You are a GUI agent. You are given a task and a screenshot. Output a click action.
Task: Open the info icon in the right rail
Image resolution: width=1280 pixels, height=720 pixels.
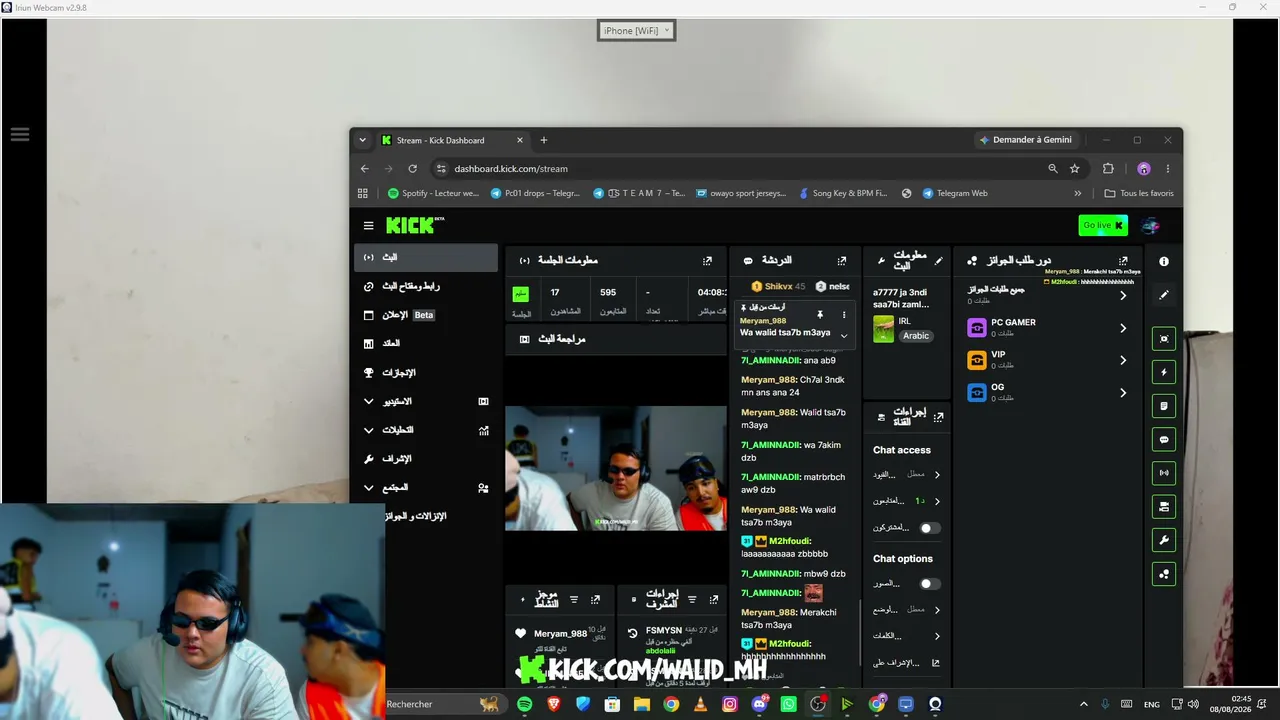(1164, 261)
